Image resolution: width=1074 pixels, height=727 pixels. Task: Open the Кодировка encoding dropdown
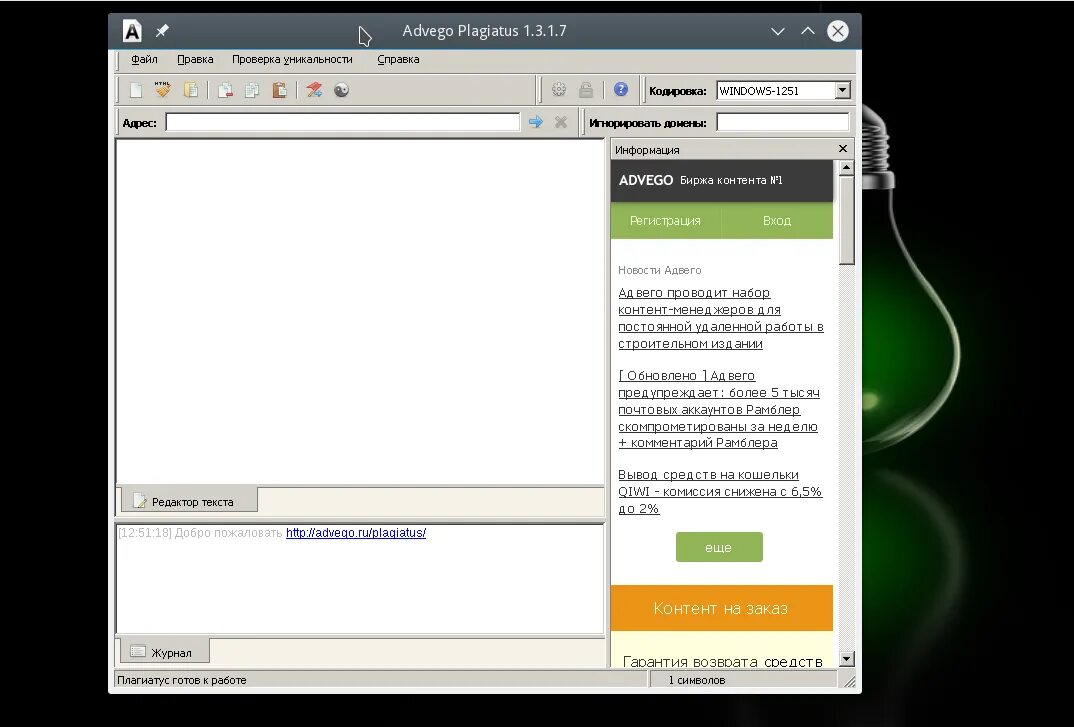[x=842, y=90]
